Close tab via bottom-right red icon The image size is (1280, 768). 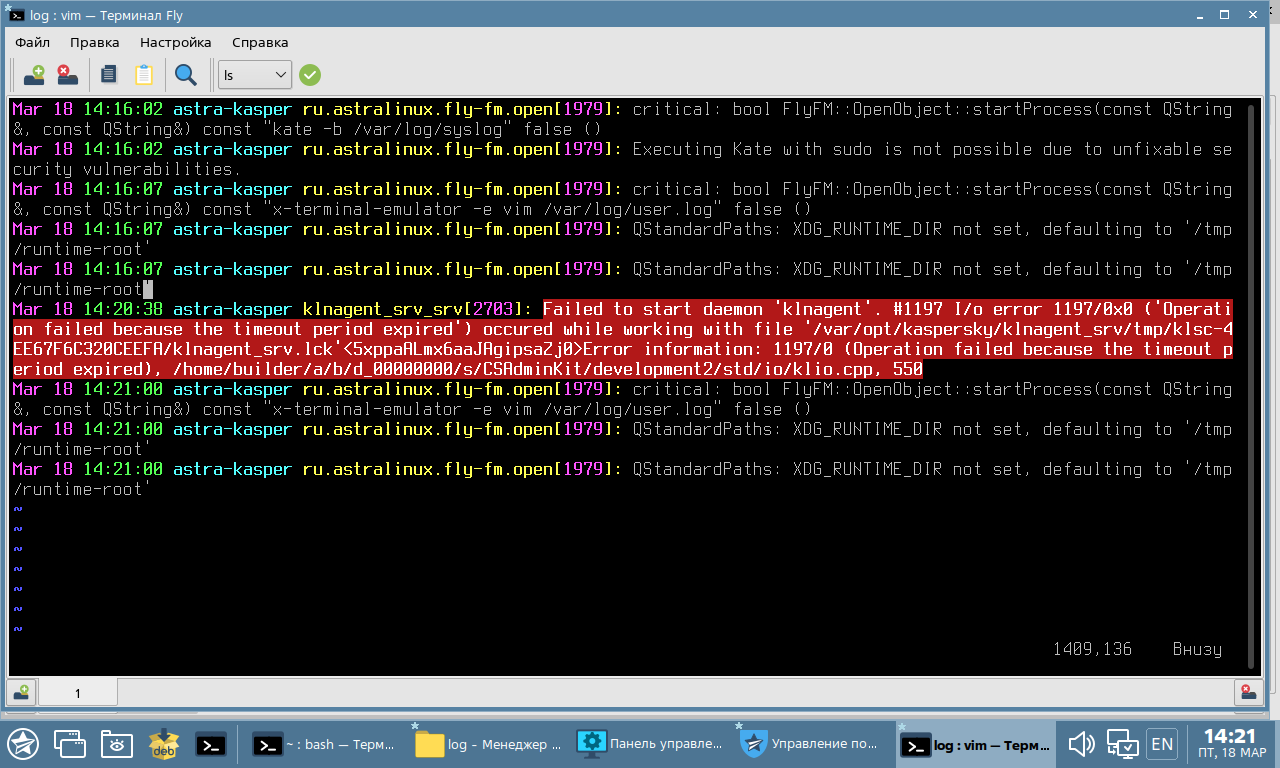point(1248,692)
